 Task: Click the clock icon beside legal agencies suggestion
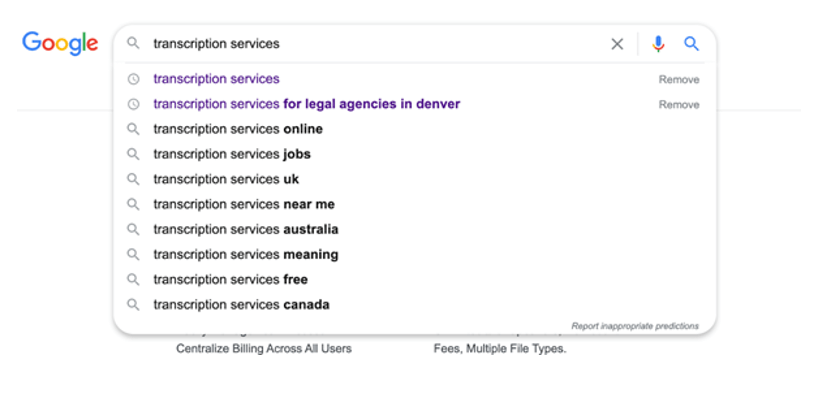[134, 104]
